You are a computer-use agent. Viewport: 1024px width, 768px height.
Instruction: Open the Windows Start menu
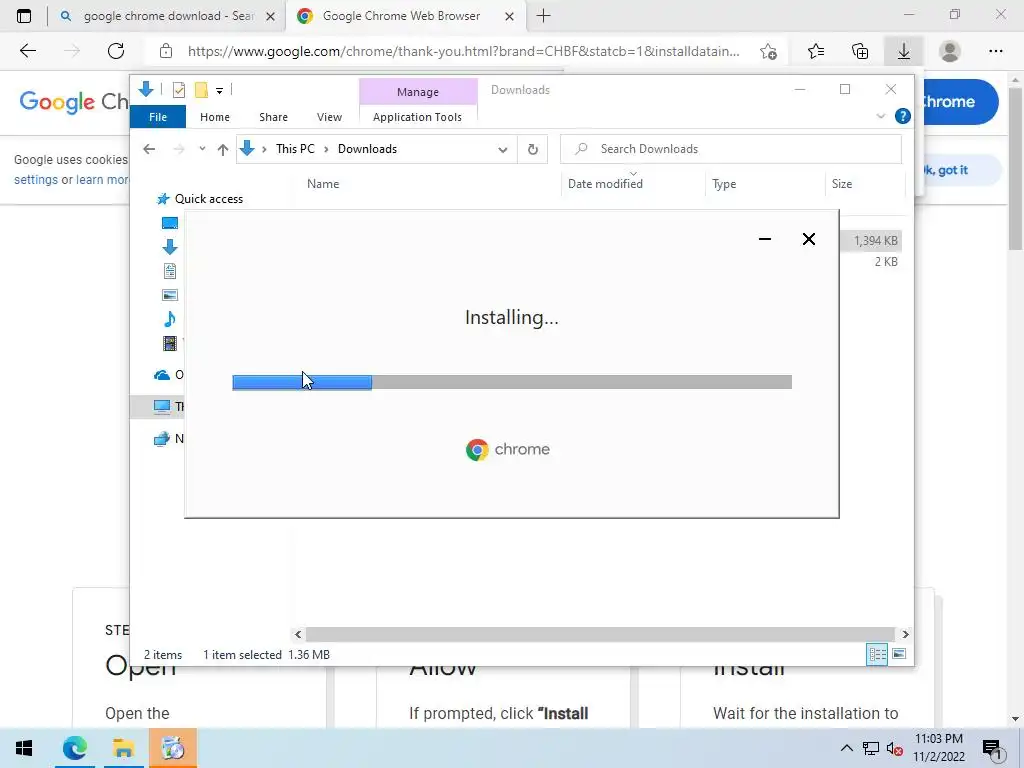24,748
